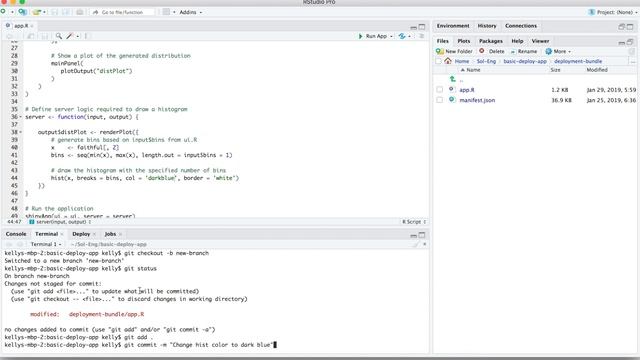Screen dimensions: 640x360
Task: Switch to the Packages tab
Action: (491, 41)
